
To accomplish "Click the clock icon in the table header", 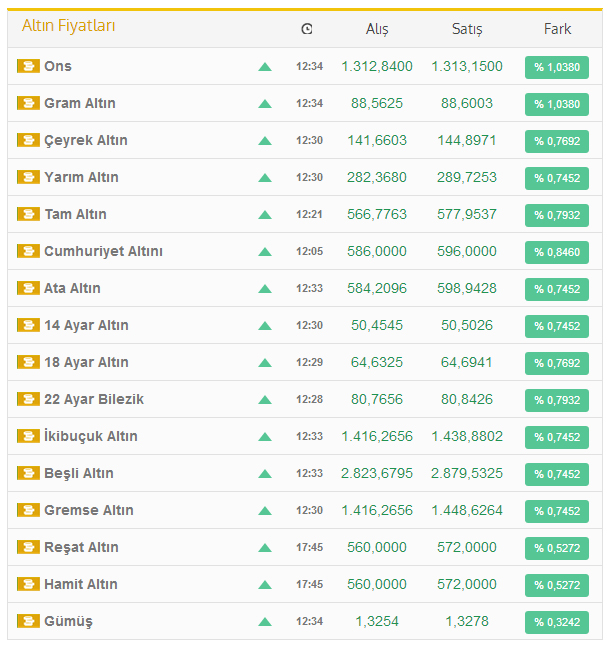I will click(x=307, y=29).
